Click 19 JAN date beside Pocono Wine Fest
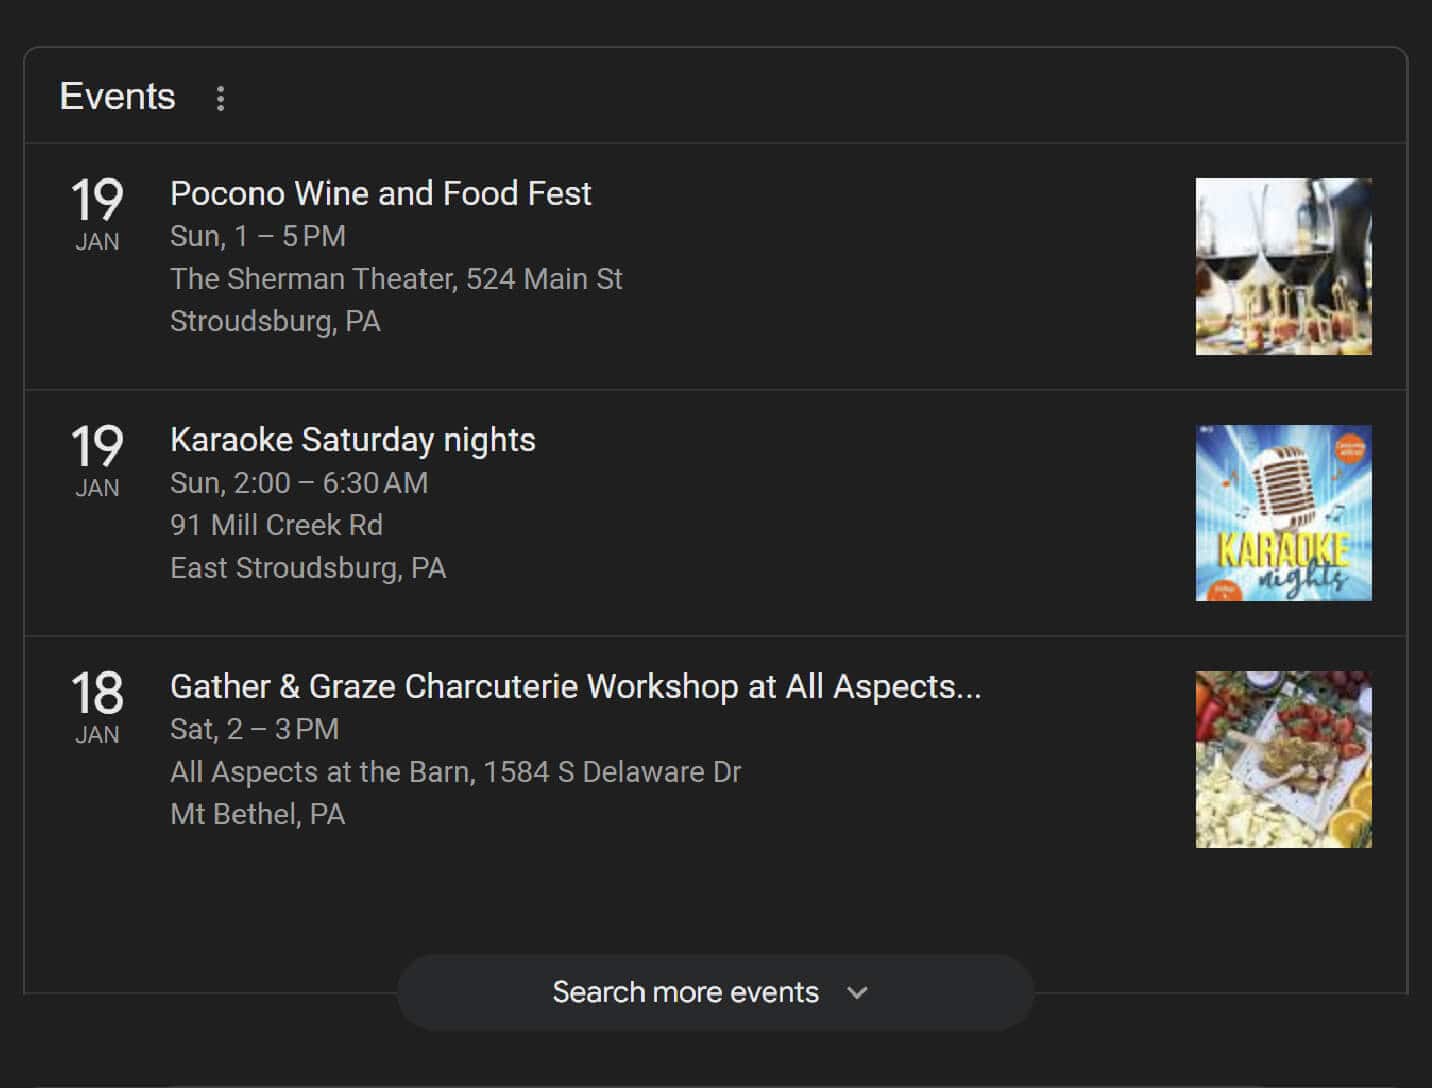Viewport: 1432px width, 1088px height. 97,214
